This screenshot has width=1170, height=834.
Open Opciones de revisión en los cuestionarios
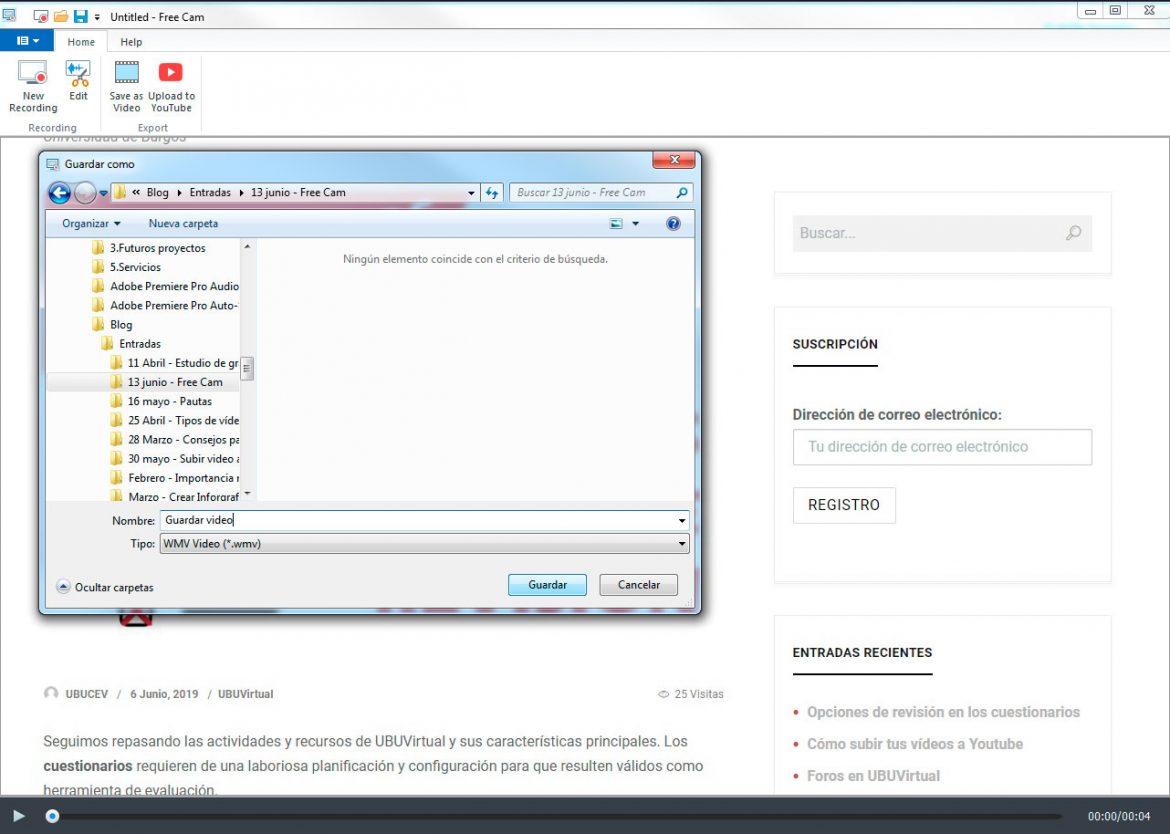click(x=943, y=712)
